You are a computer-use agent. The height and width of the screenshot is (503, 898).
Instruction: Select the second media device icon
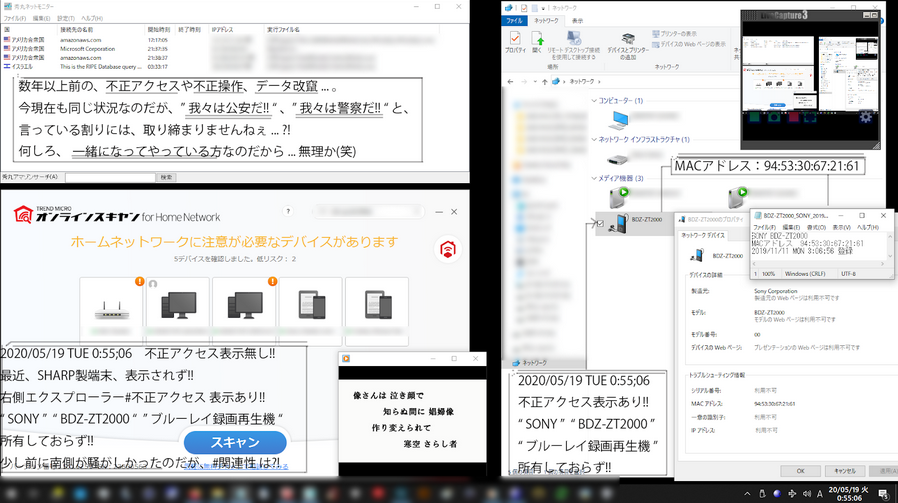pos(738,198)
